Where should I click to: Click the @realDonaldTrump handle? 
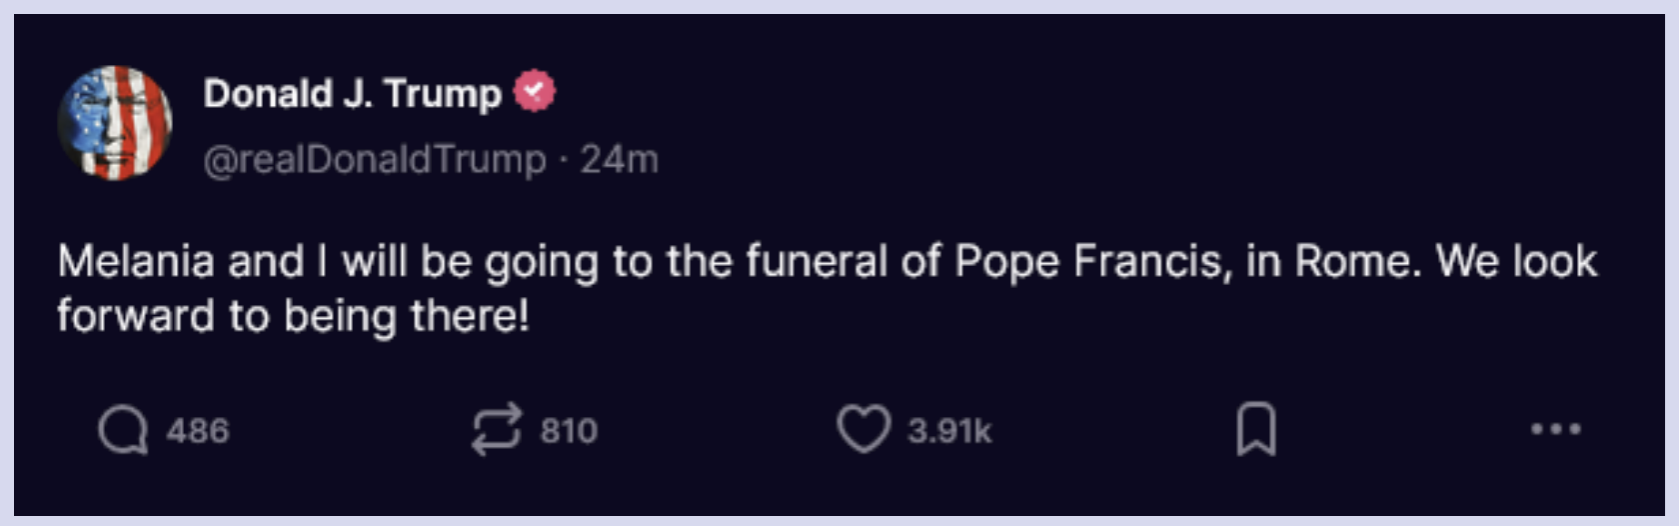point(375,160)
